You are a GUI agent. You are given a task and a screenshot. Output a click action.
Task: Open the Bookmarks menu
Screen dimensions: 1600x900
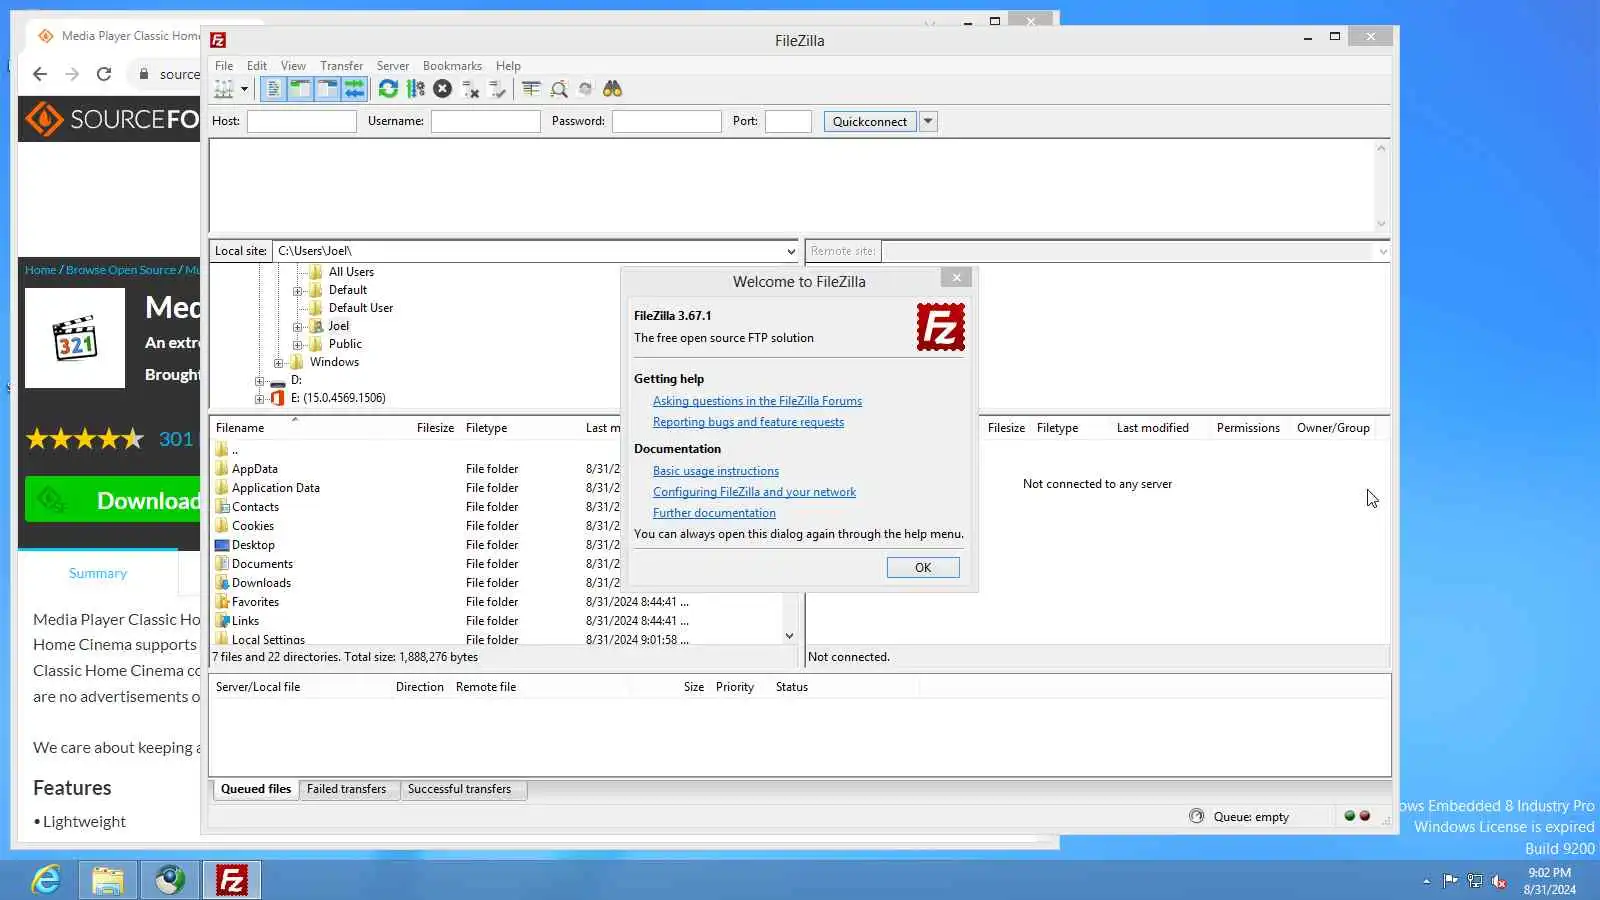(x=452, y=66)
